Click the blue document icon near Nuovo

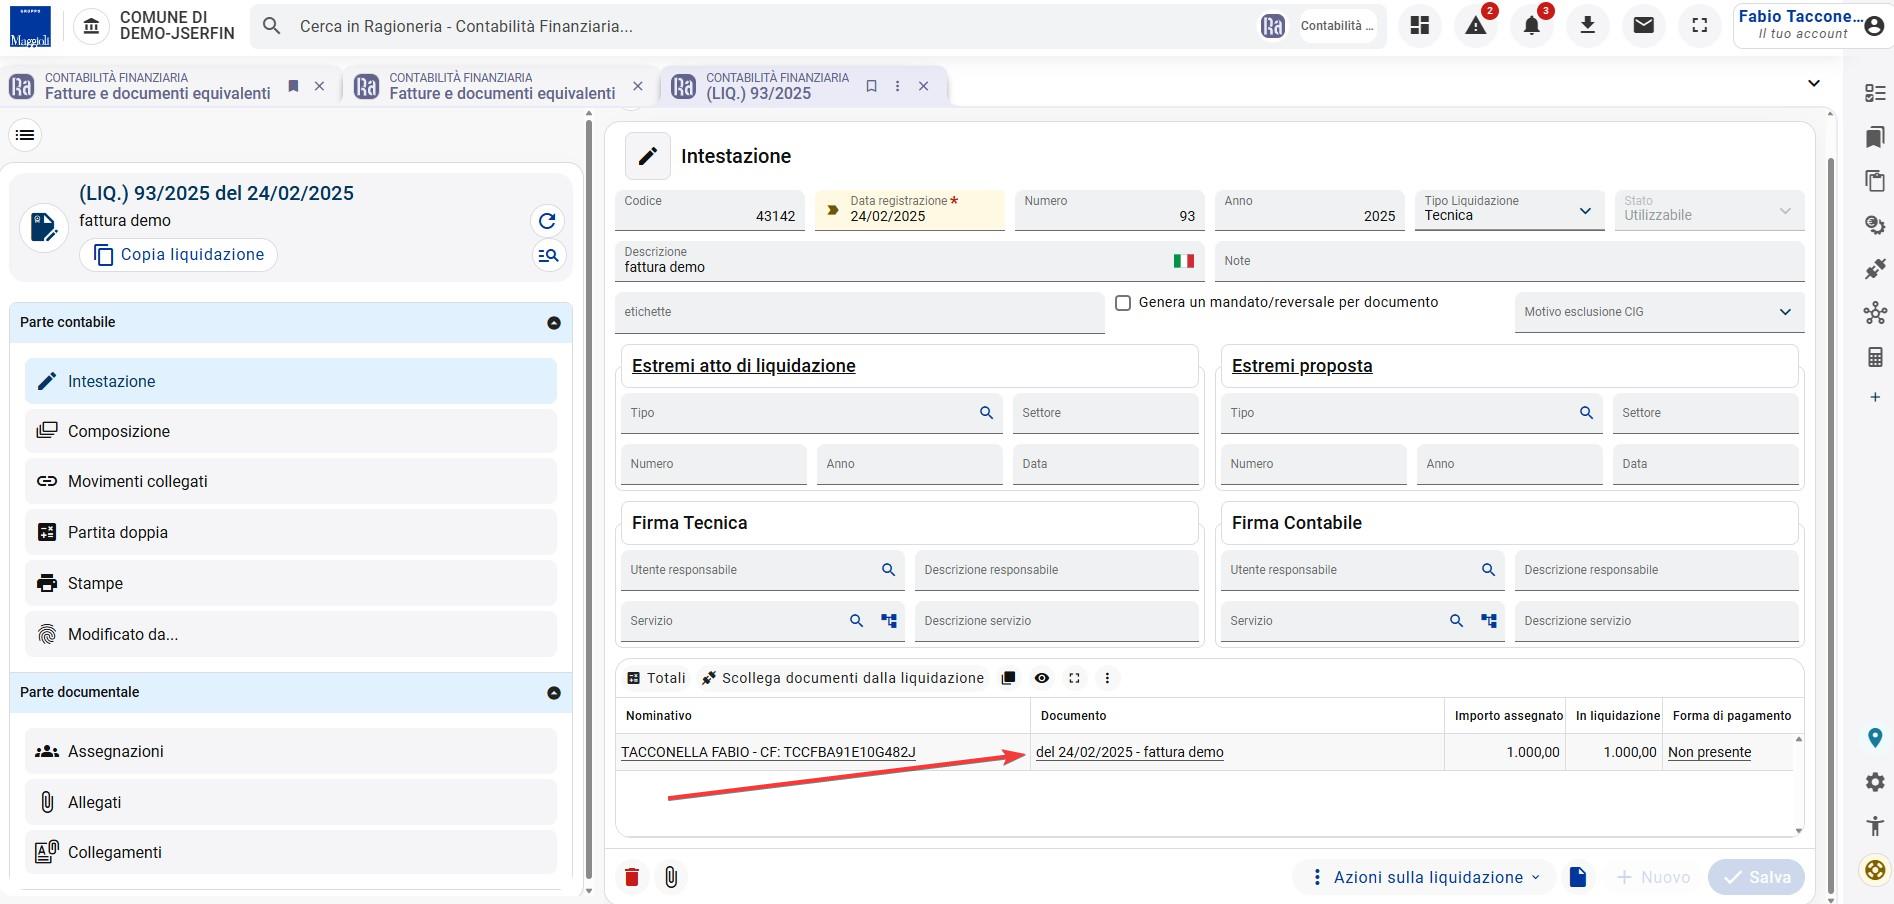pos(1578,877)
